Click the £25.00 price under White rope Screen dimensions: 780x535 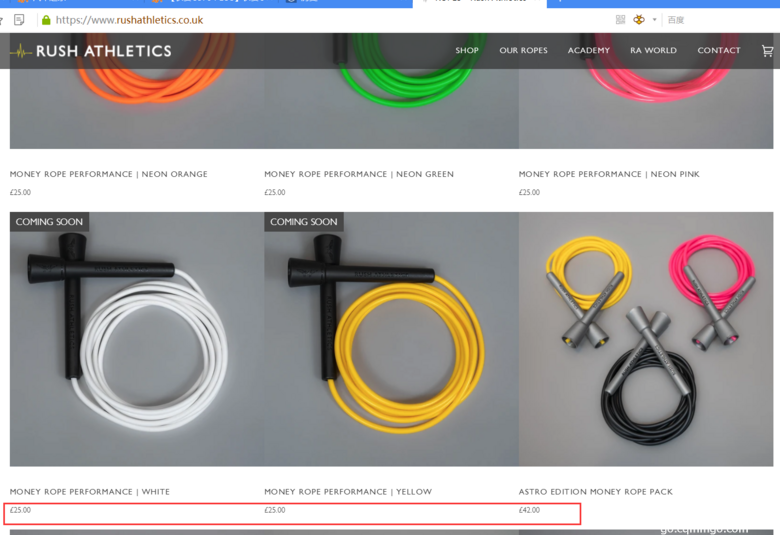point(20,510)
